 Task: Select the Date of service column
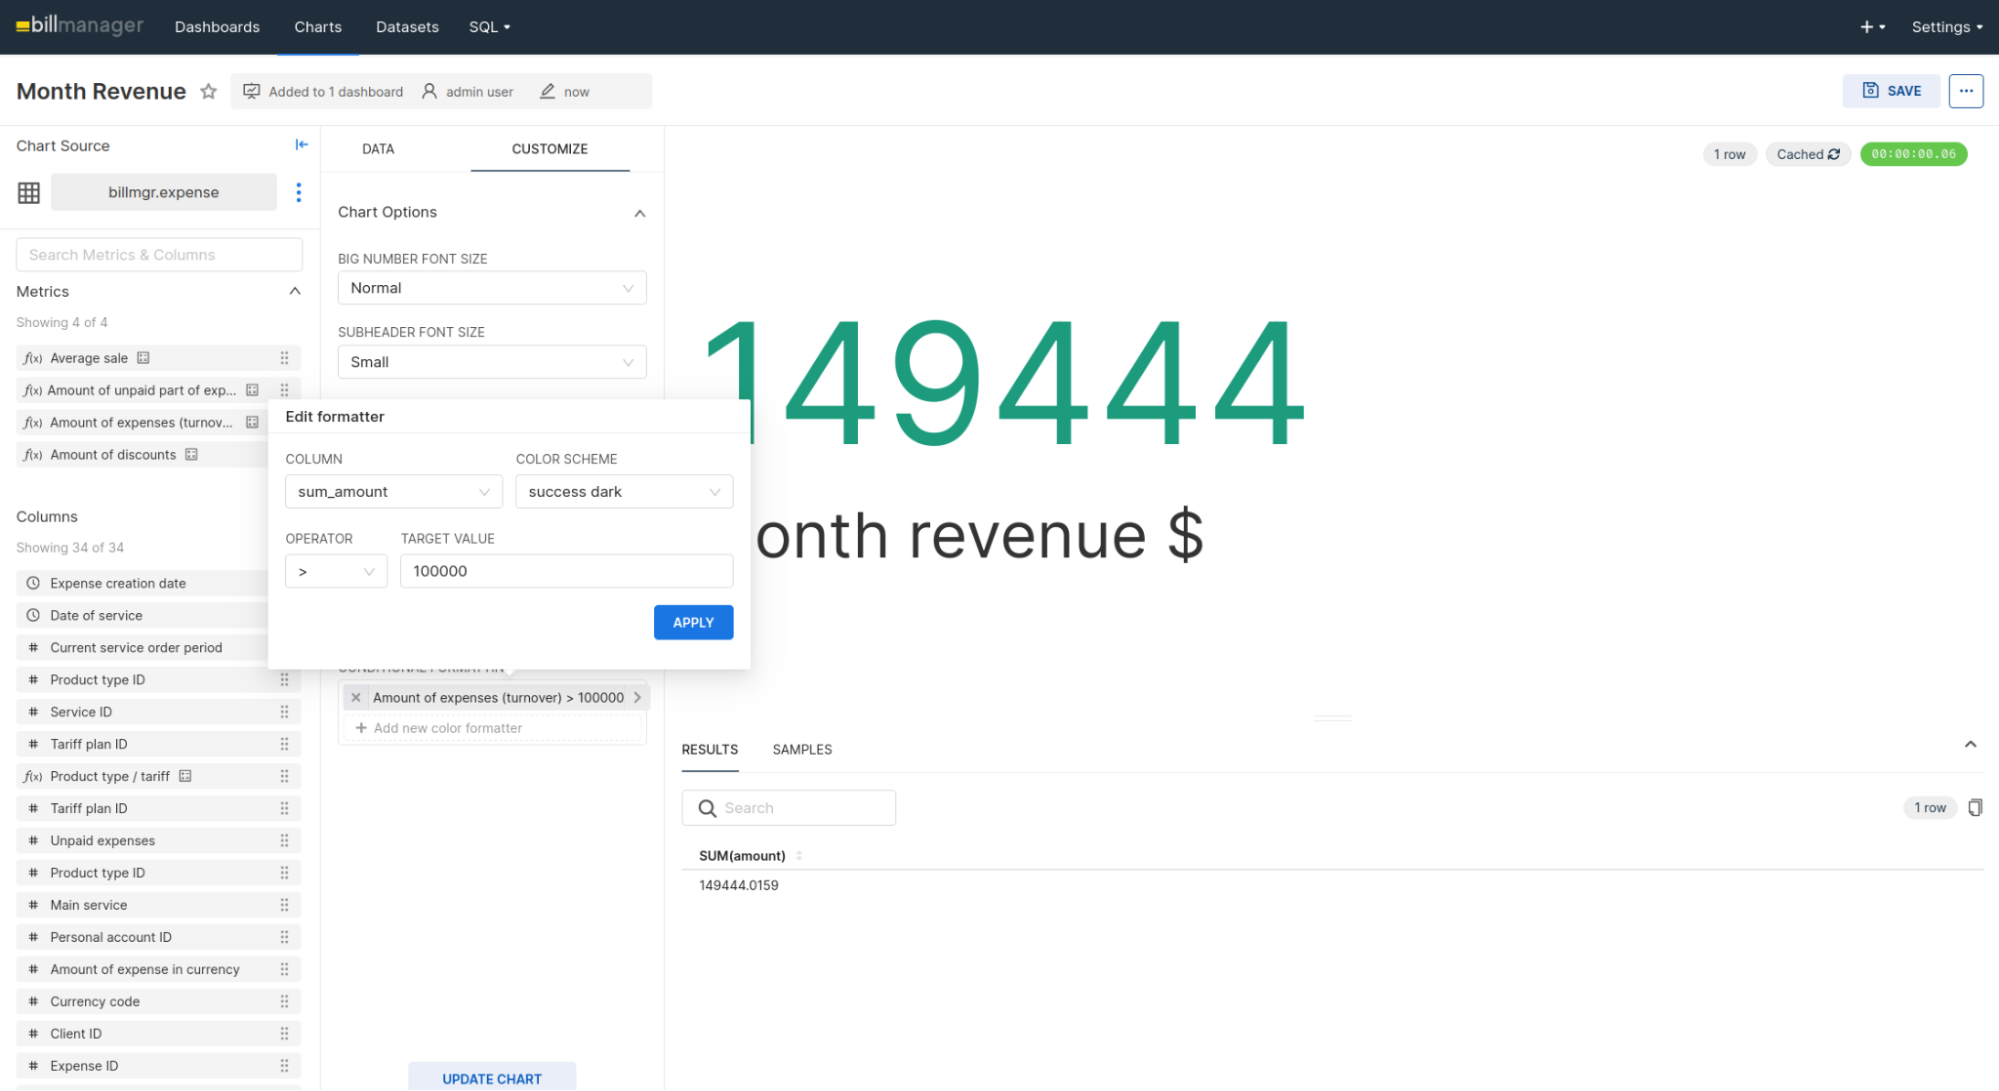point(142,616)
